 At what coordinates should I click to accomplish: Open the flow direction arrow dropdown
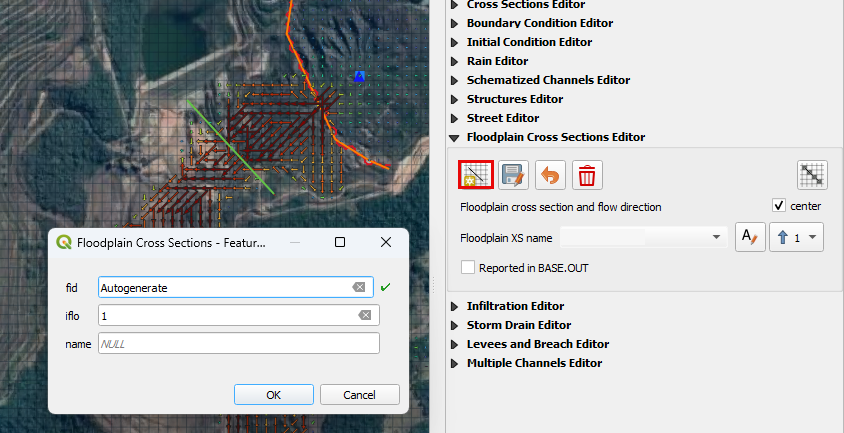coord(796,238)
